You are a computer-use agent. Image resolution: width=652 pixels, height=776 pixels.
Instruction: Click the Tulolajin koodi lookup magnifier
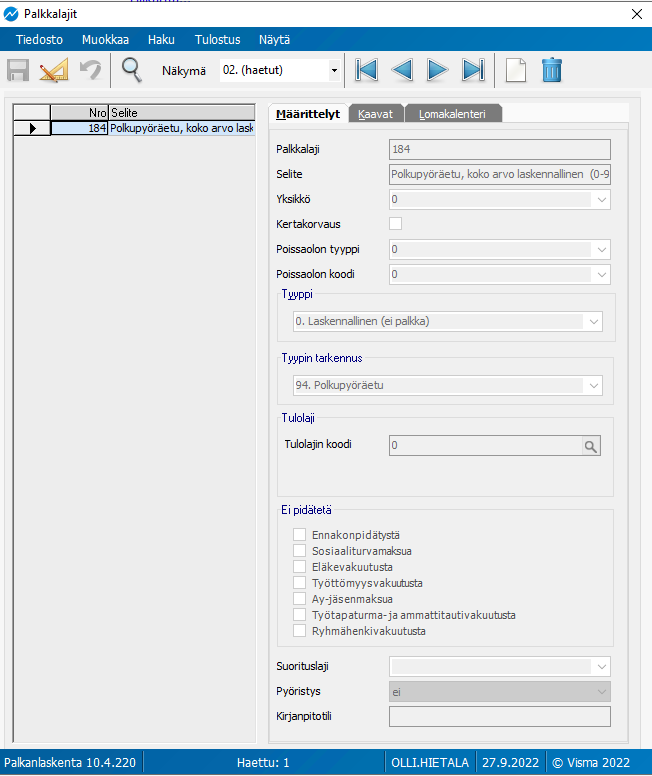click(591, 446)
